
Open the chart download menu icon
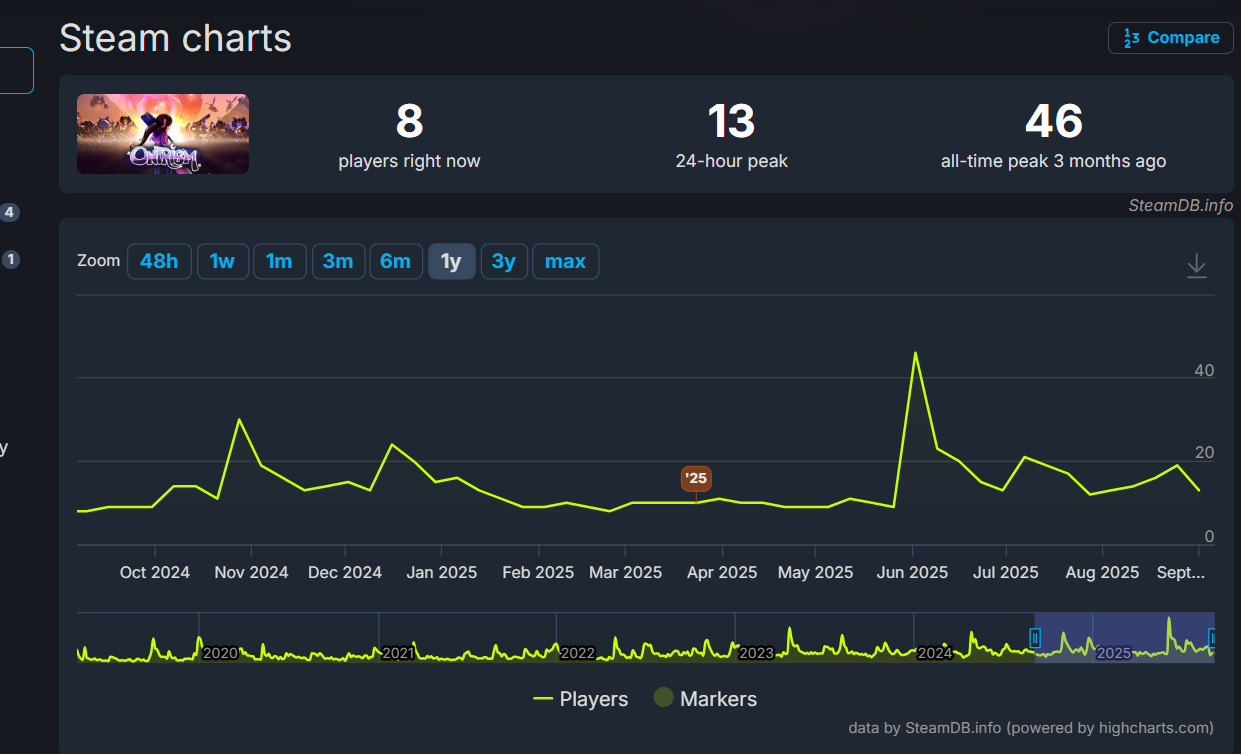point(1196,265)
